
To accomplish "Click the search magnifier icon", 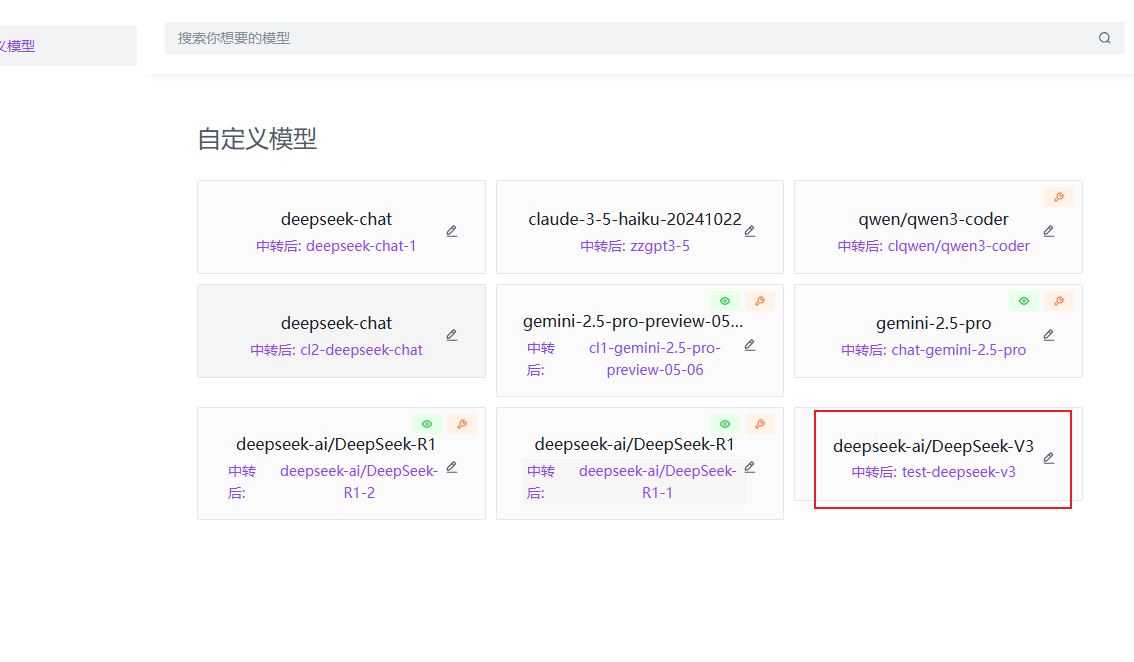I will pos(1104,38).
